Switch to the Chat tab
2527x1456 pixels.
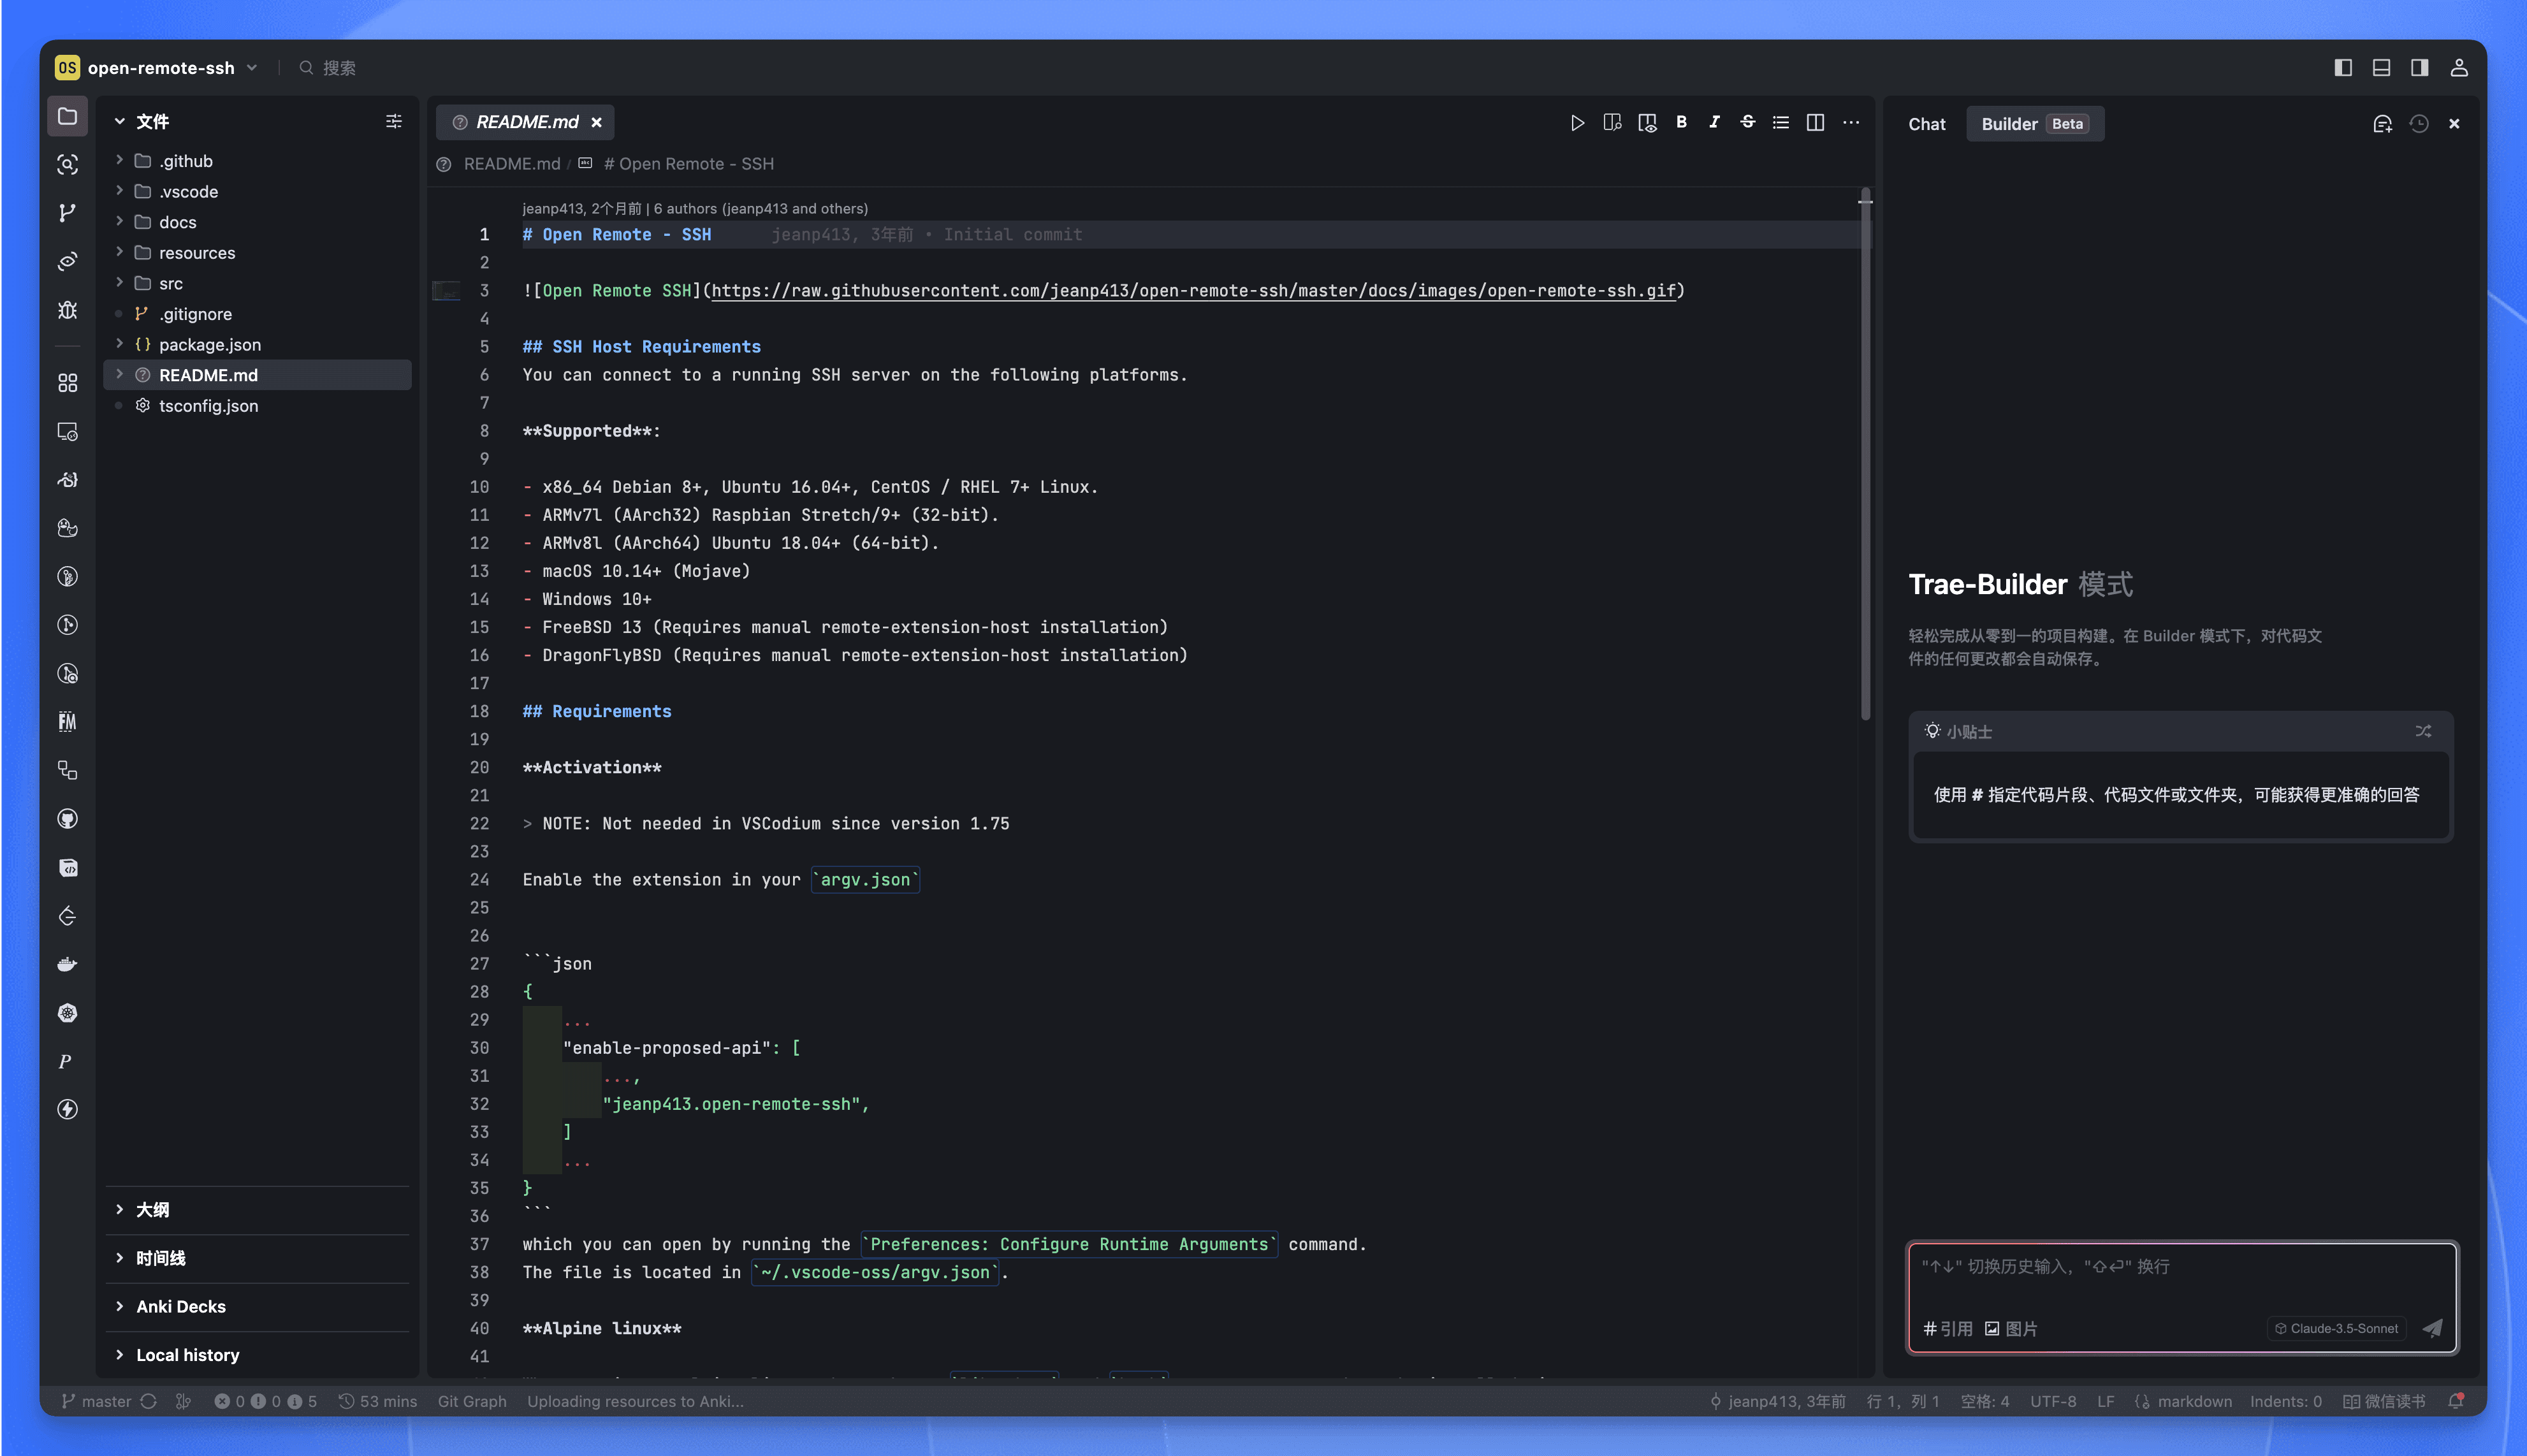click(1926, 124)
